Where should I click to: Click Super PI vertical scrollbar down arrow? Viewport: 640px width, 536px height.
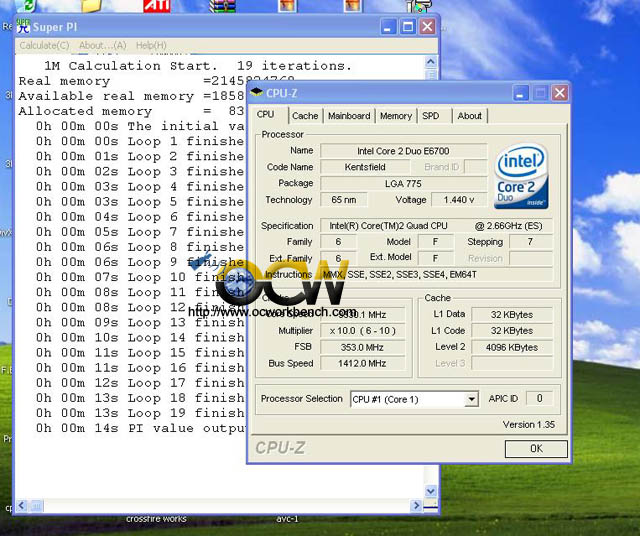(x=431, y=491)
